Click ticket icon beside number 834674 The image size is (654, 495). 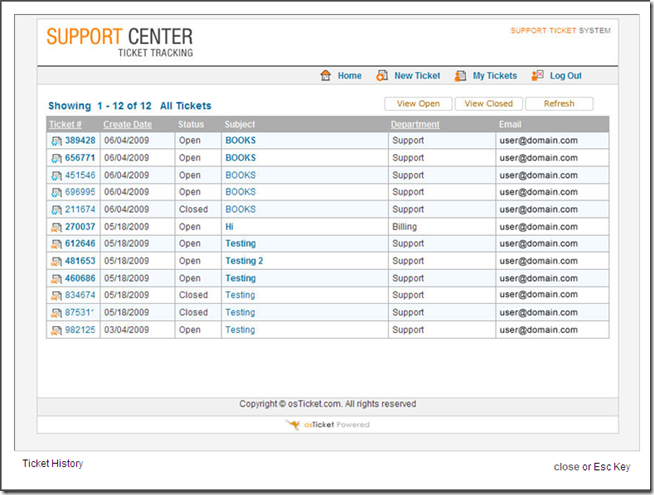56,296
